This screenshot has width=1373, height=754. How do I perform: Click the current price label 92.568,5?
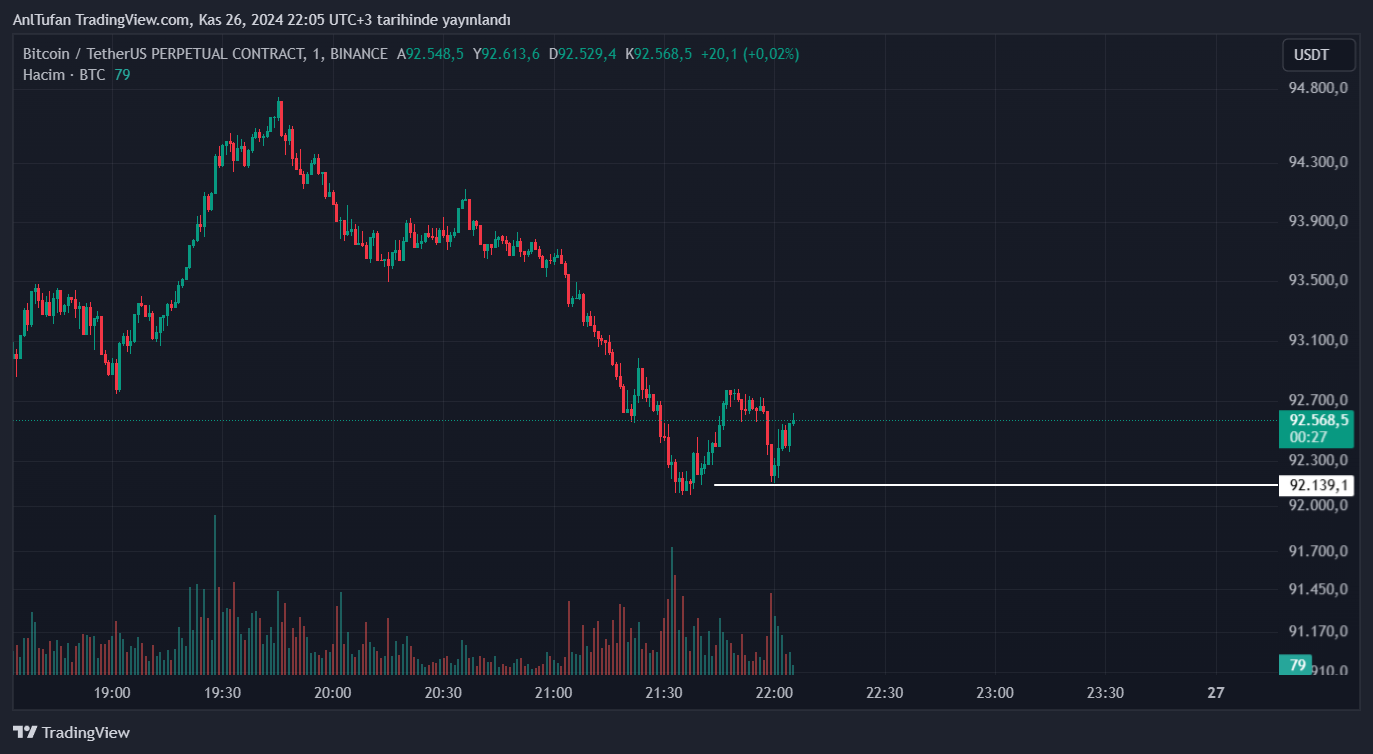[1316, 420]
